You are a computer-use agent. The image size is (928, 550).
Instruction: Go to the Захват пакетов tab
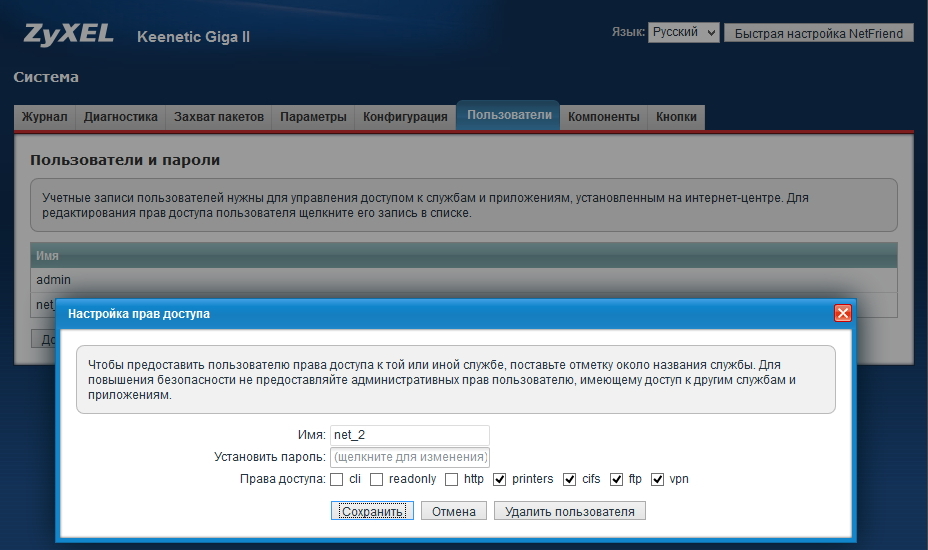pyautogui.click(x=219, y=117)
